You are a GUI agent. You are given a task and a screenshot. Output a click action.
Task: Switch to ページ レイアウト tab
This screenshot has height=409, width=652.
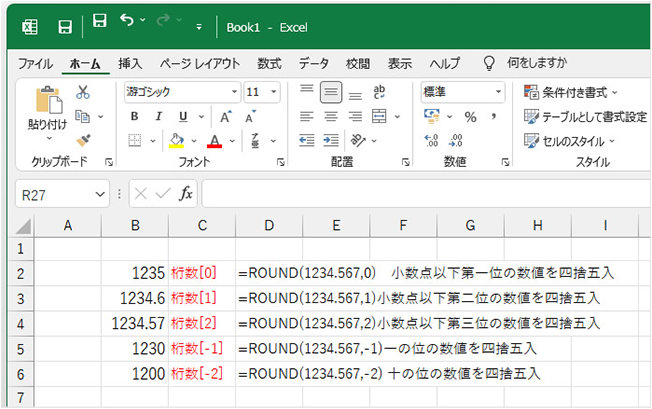tap(200, 64)
